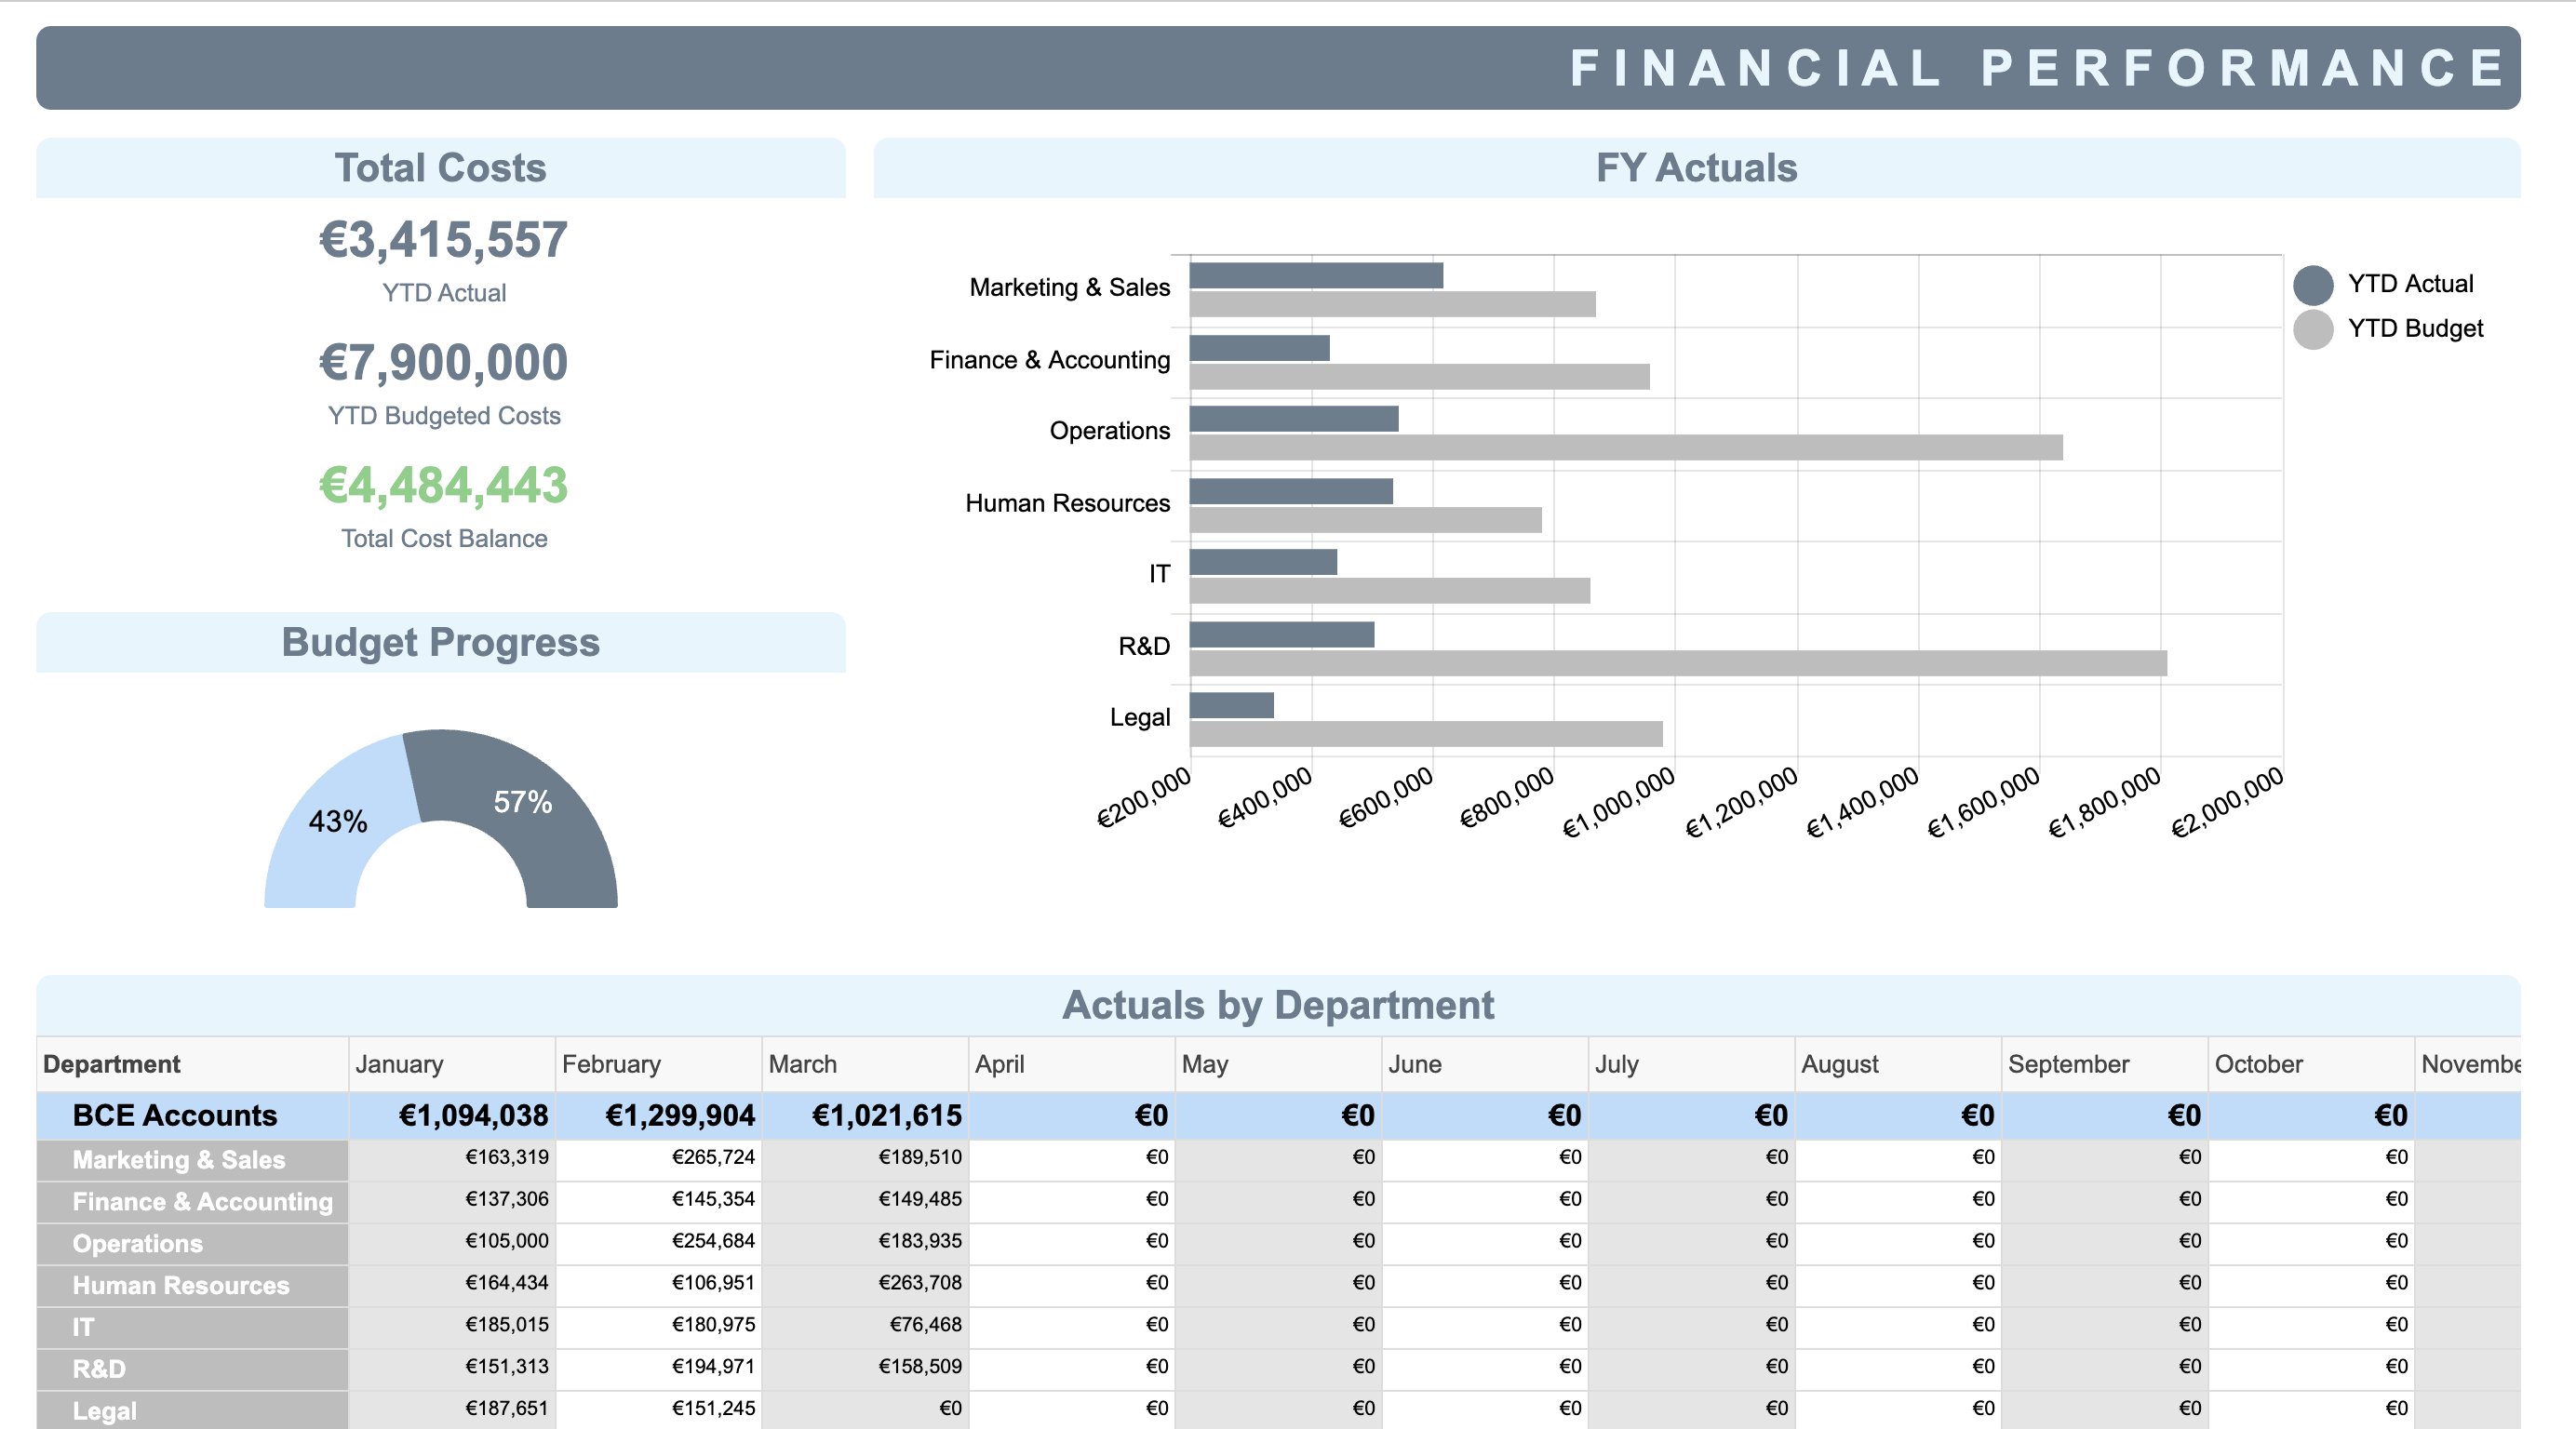
Task: Select the Human Resources row label
Action: pos(181,1285)
